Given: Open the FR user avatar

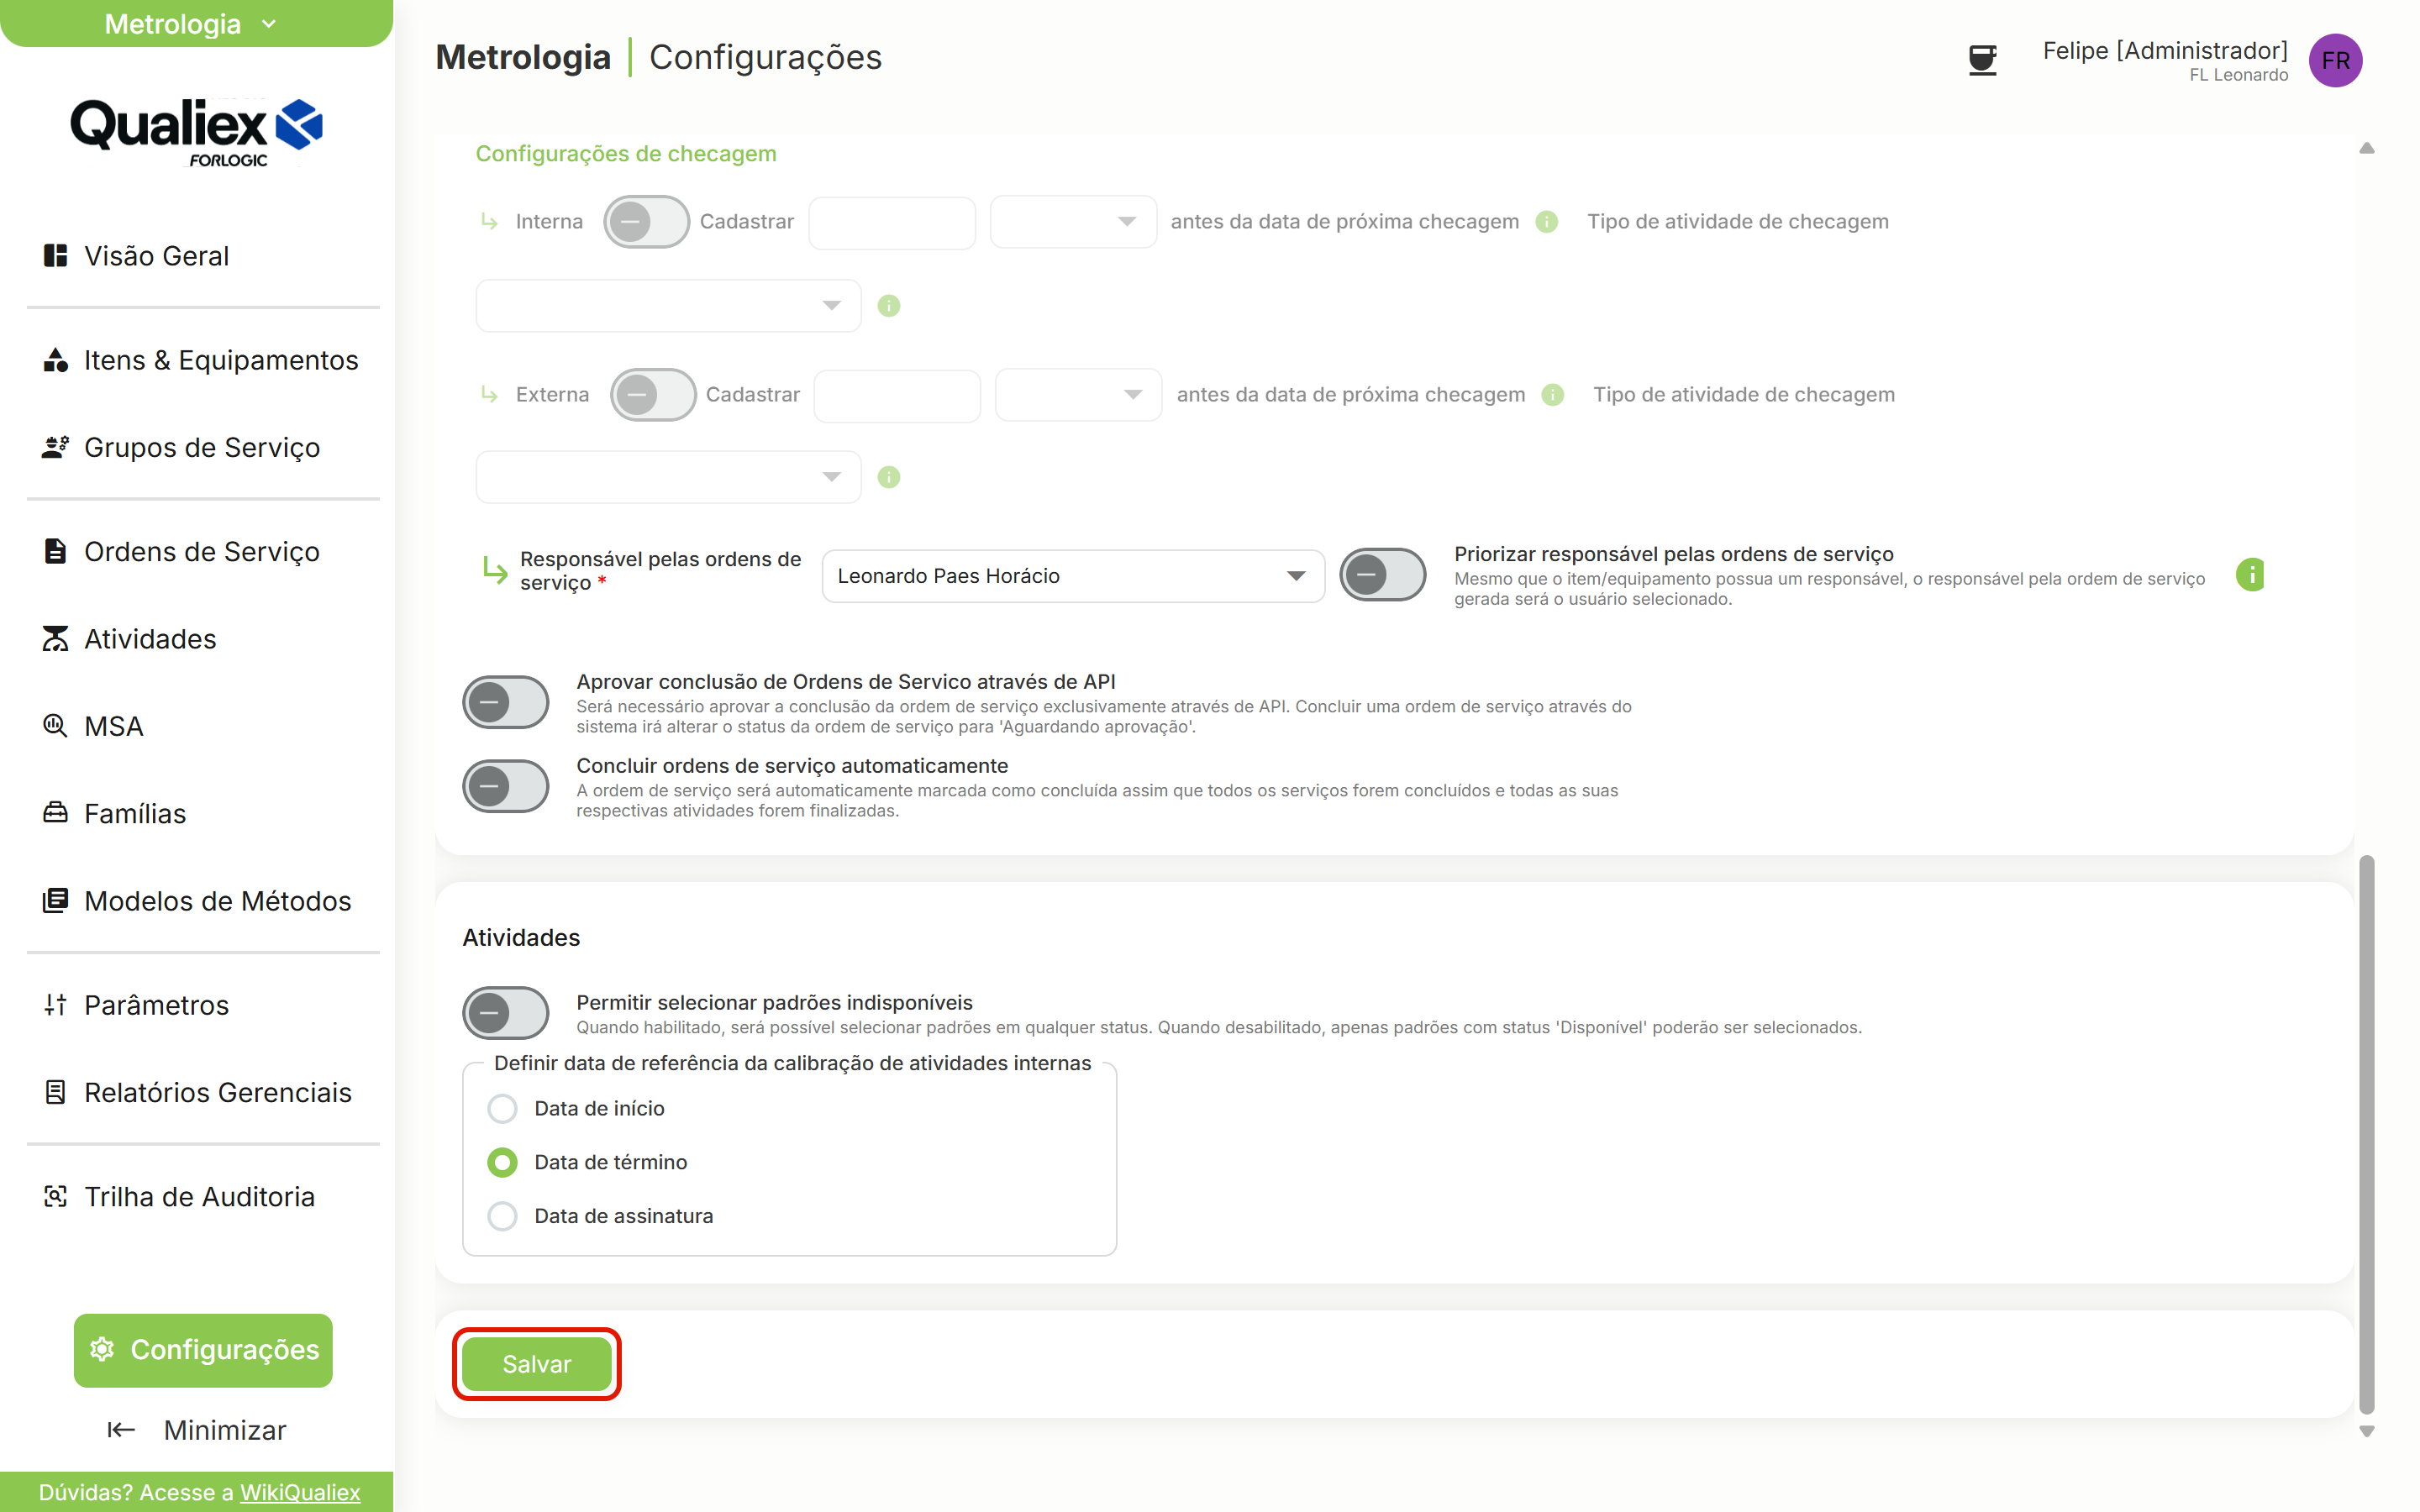Looking at the screenshot, I should pyautogui.click(x=2335, y=61).
